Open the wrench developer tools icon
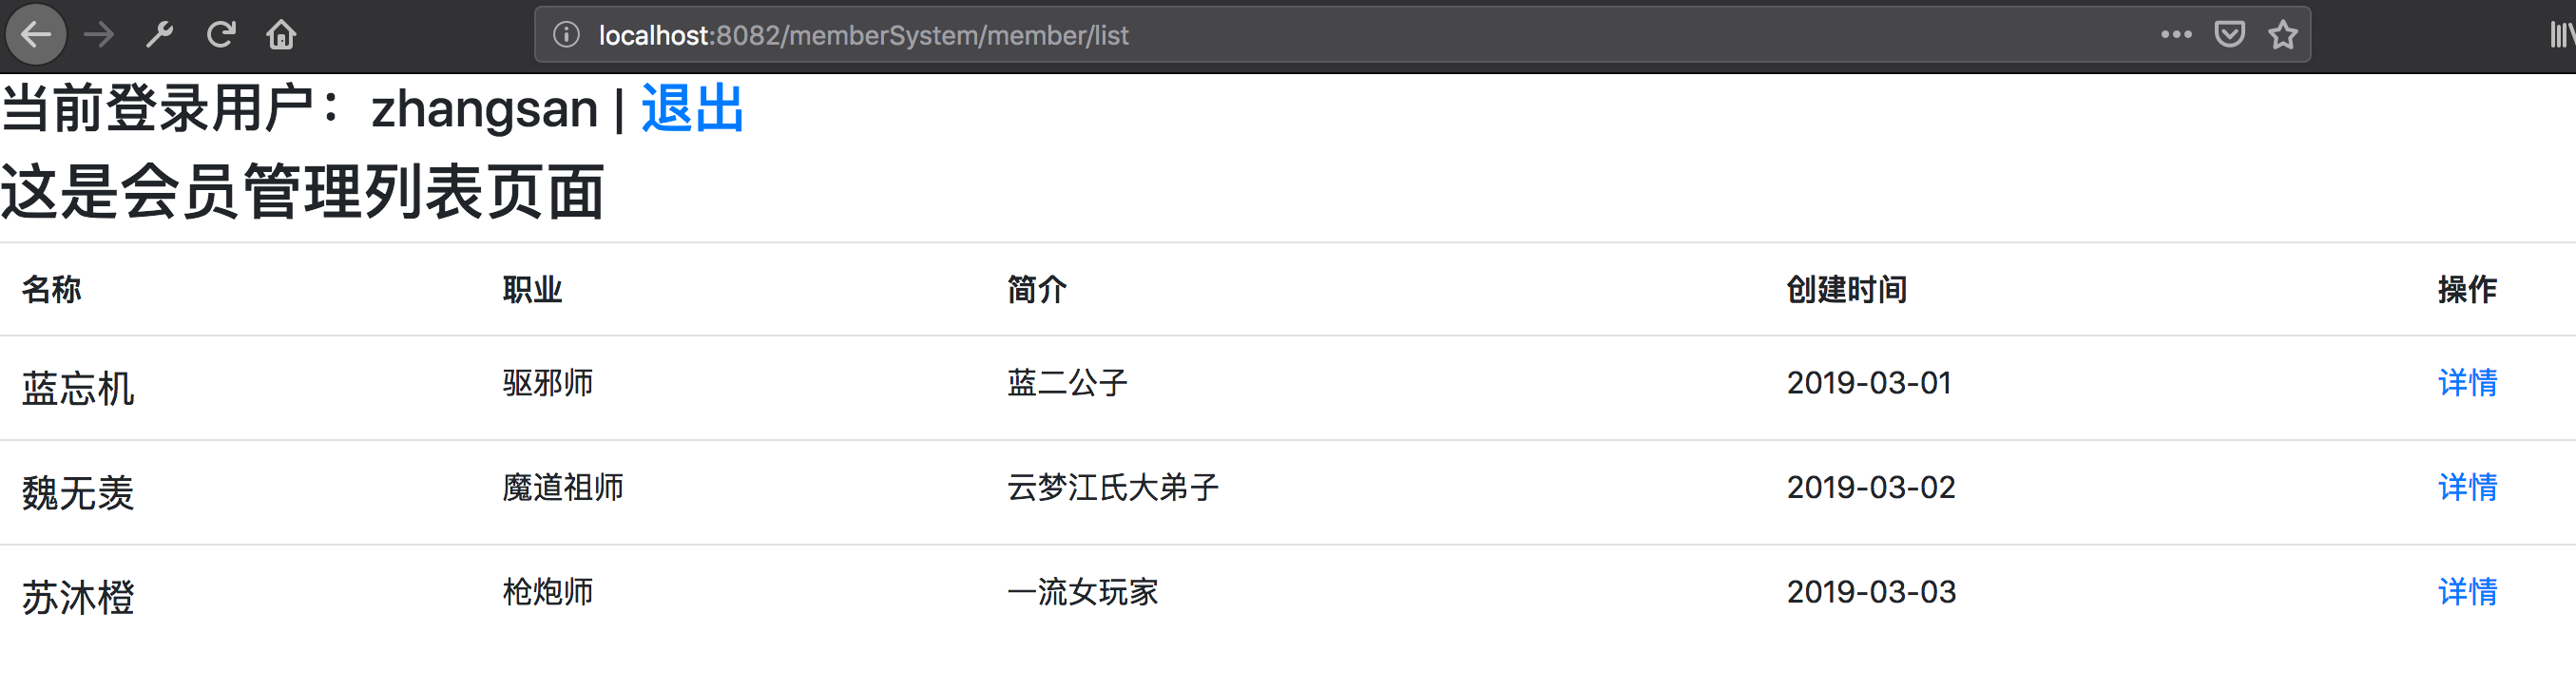The width and height of the screenshot is (2576, 690). [160, 35]
